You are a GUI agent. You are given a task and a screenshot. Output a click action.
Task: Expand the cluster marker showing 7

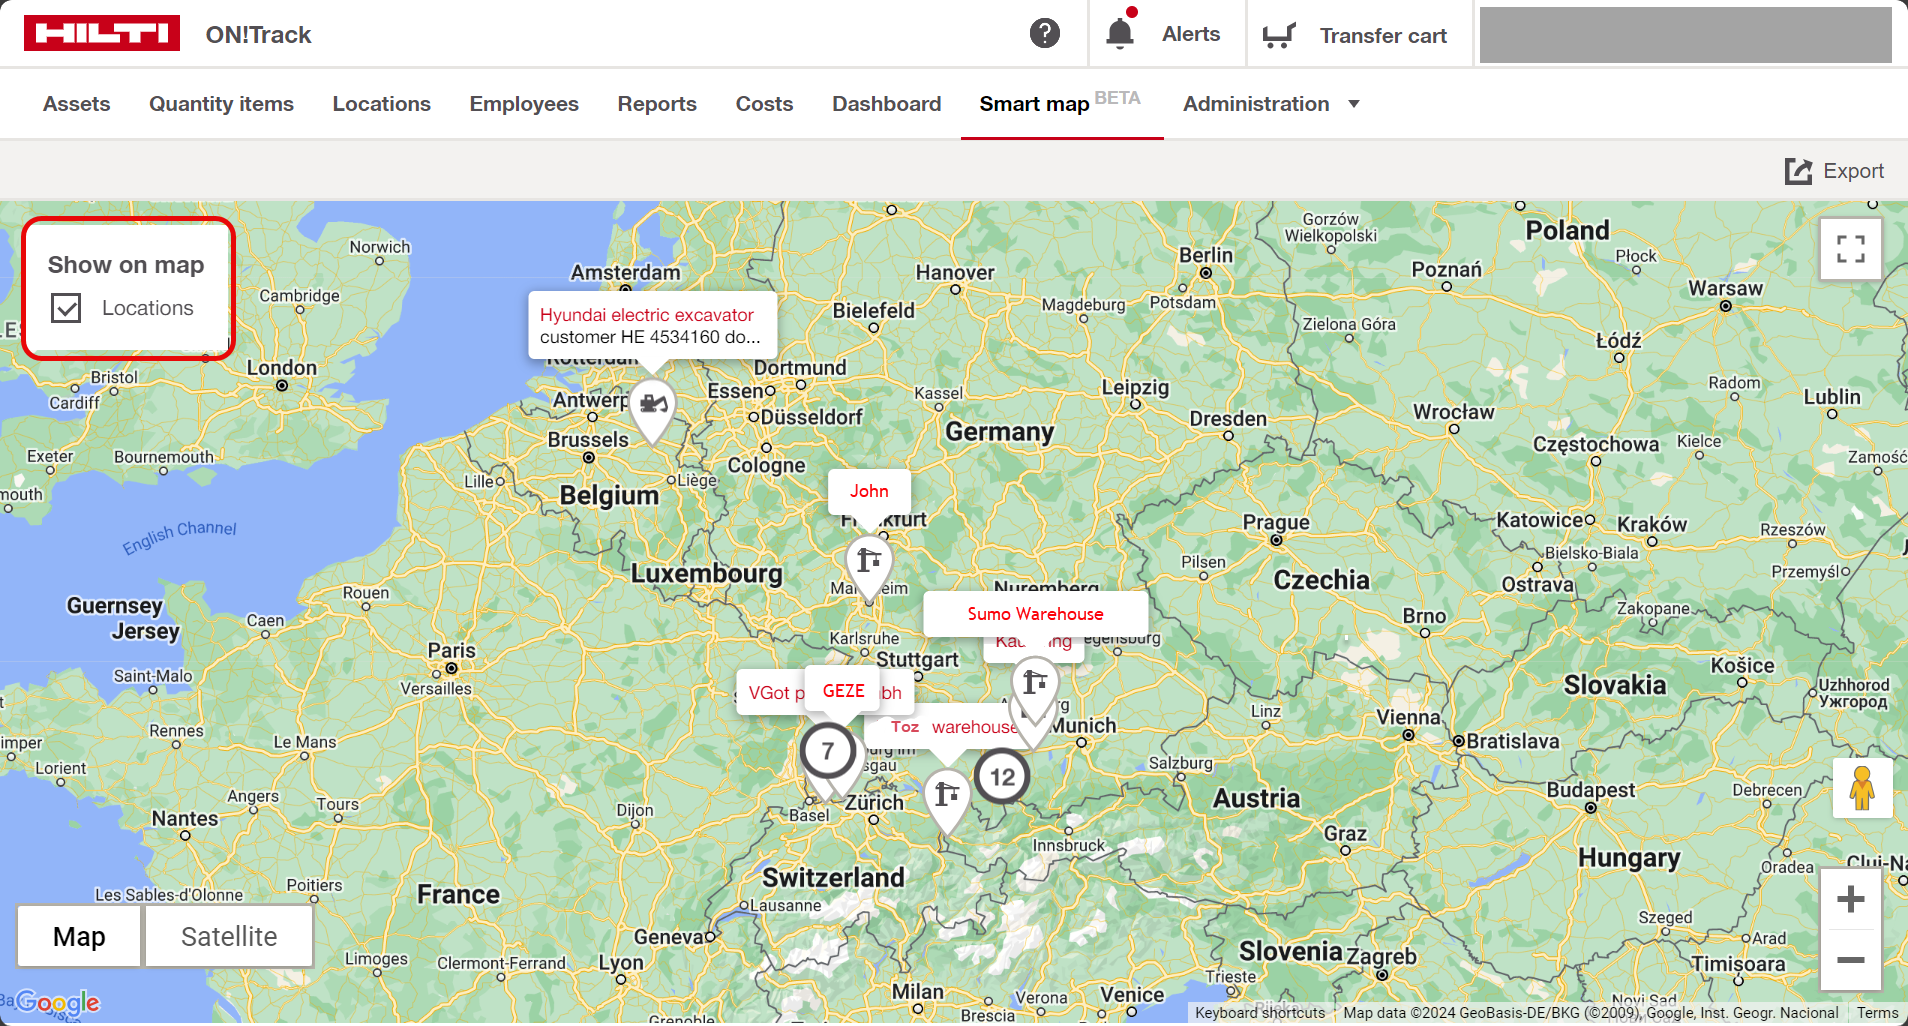point(827,750)
